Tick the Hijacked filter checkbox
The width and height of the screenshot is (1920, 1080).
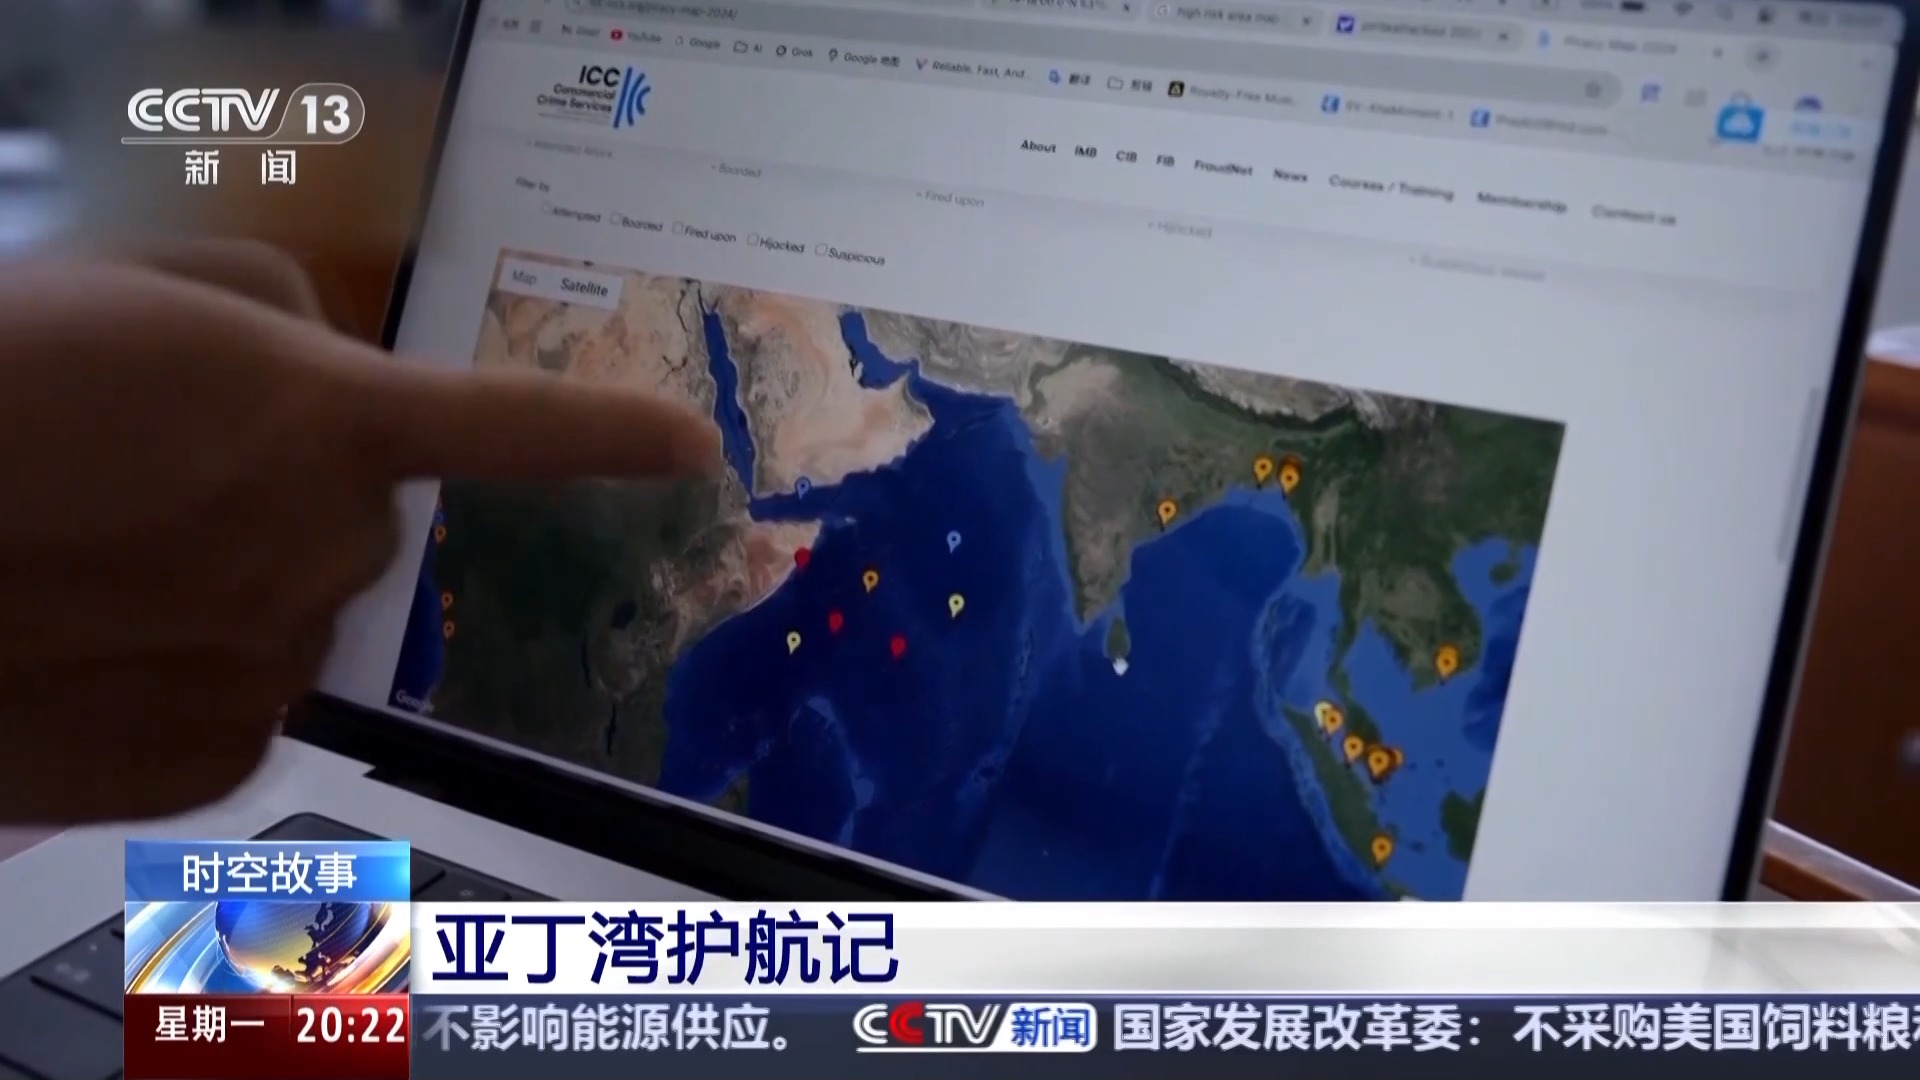pos(753,239)
